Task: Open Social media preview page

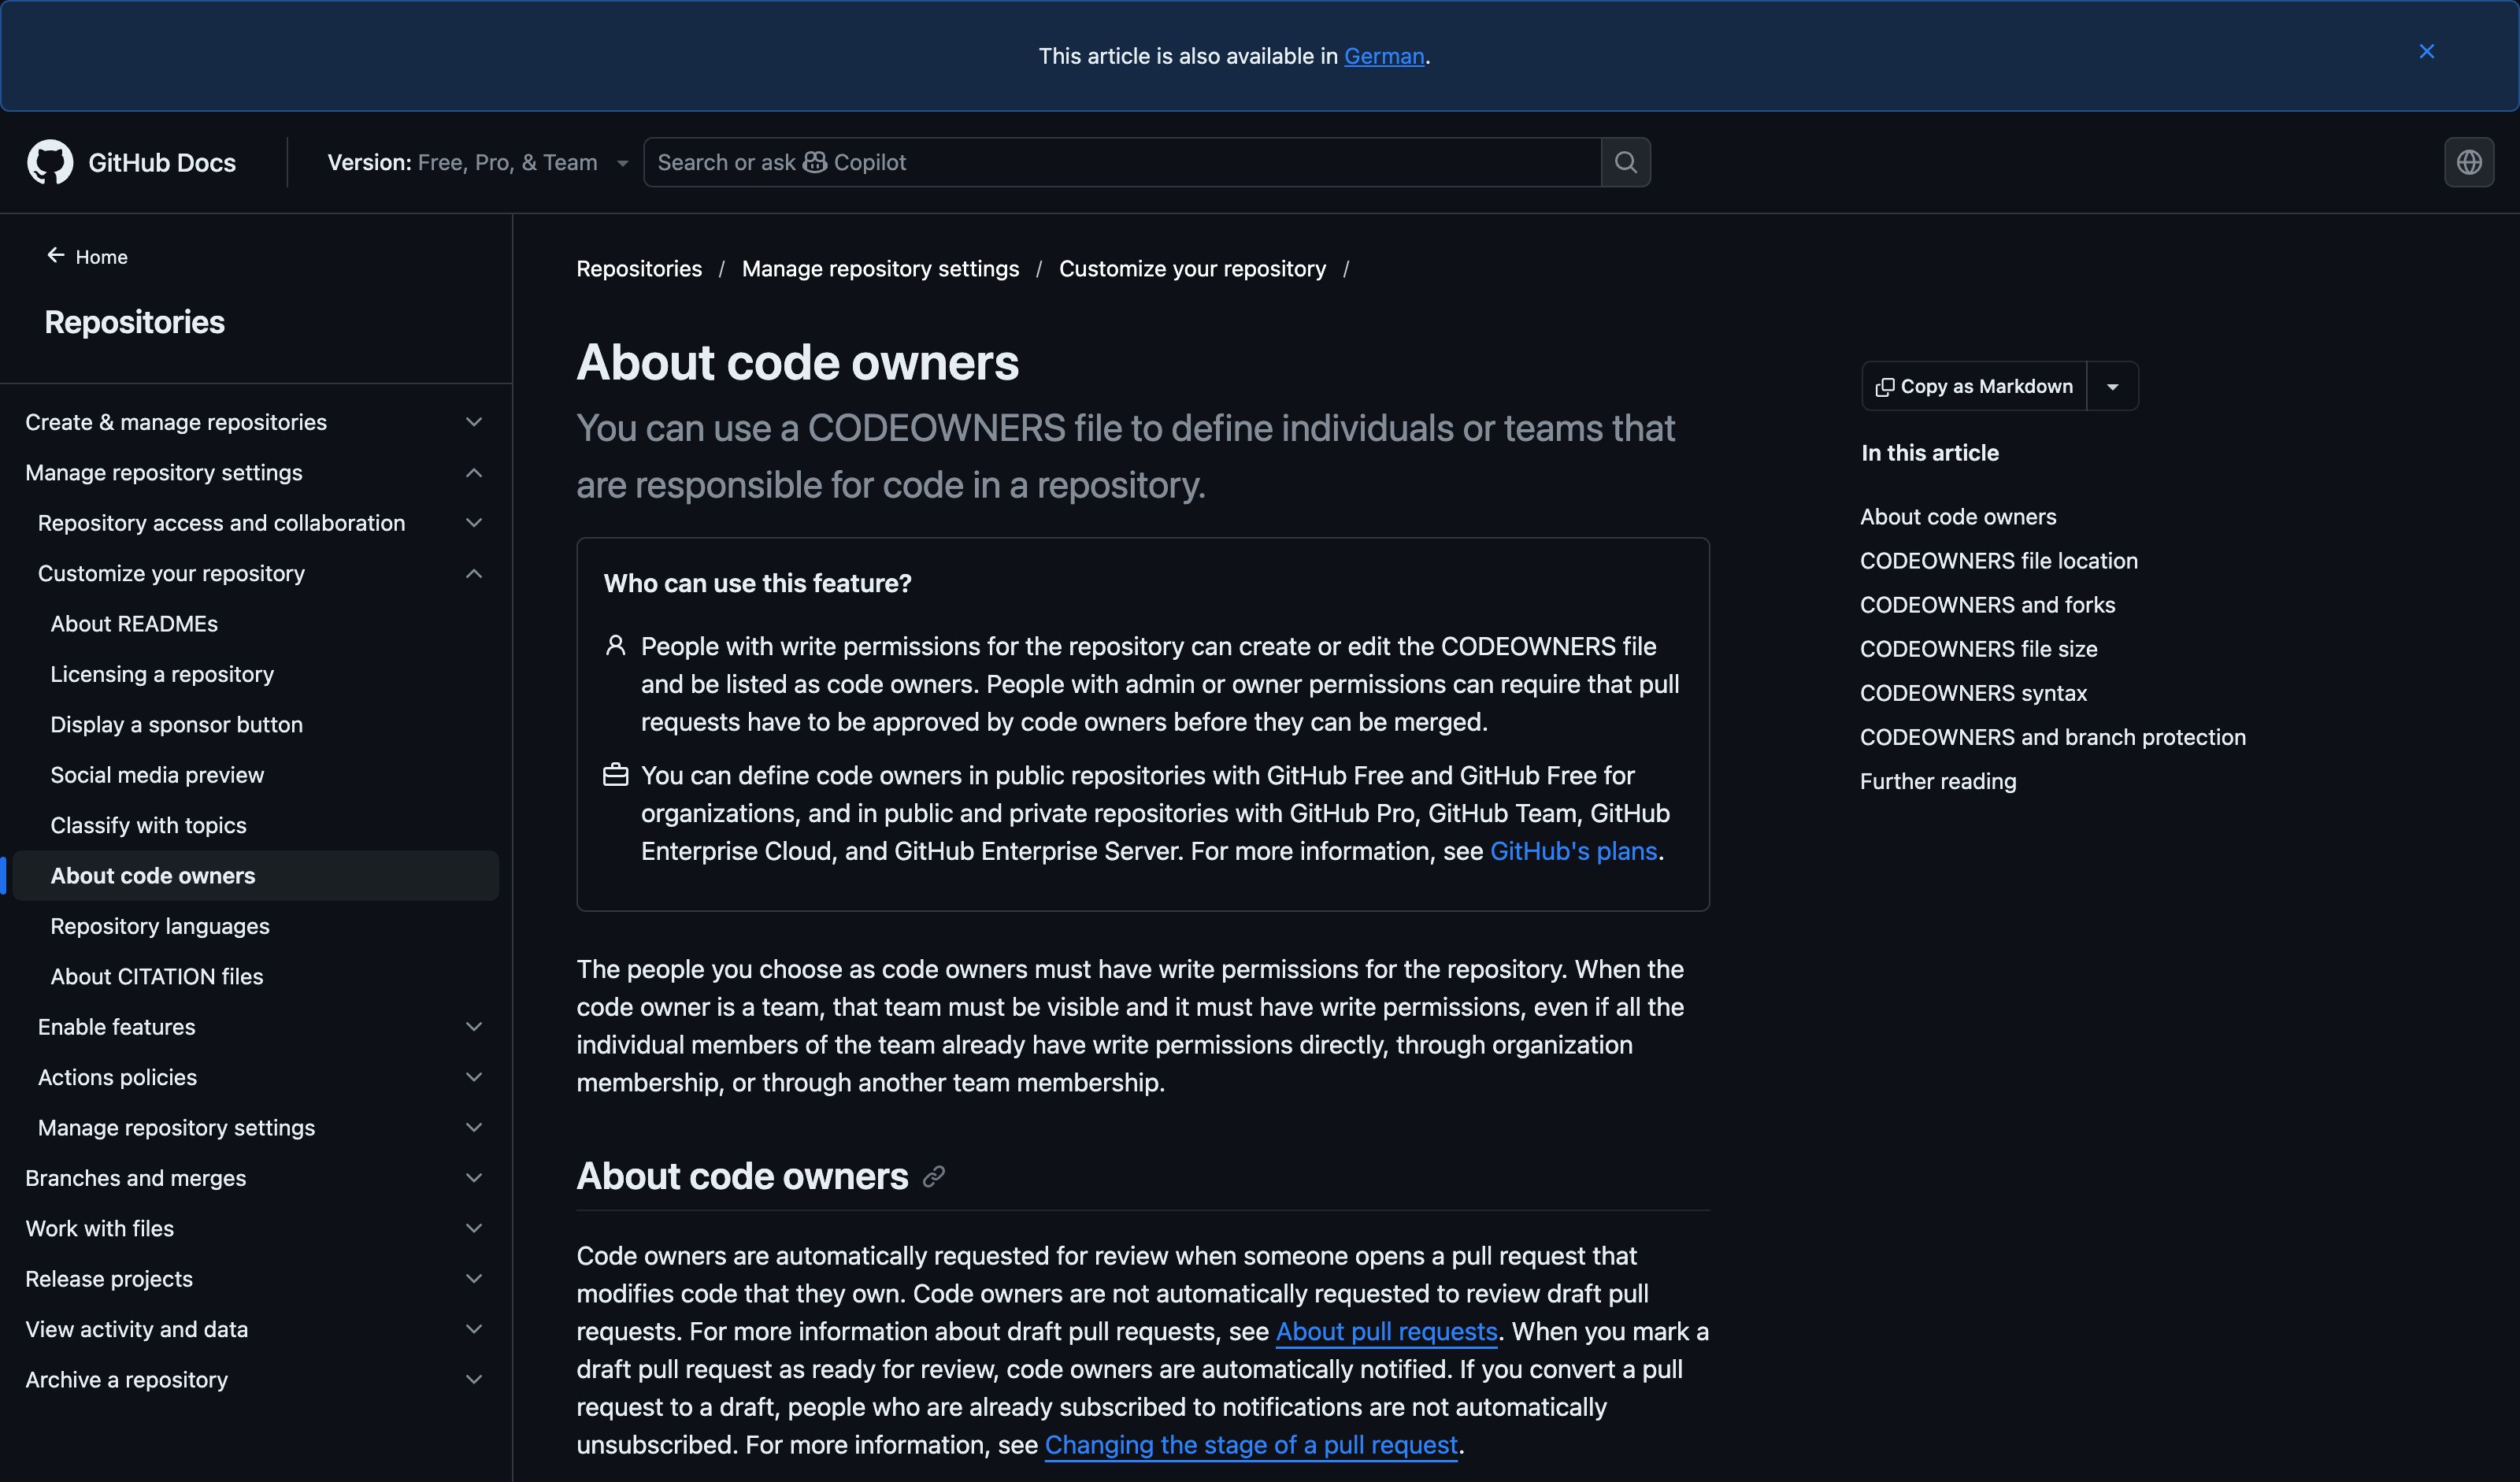Action: 157,775
